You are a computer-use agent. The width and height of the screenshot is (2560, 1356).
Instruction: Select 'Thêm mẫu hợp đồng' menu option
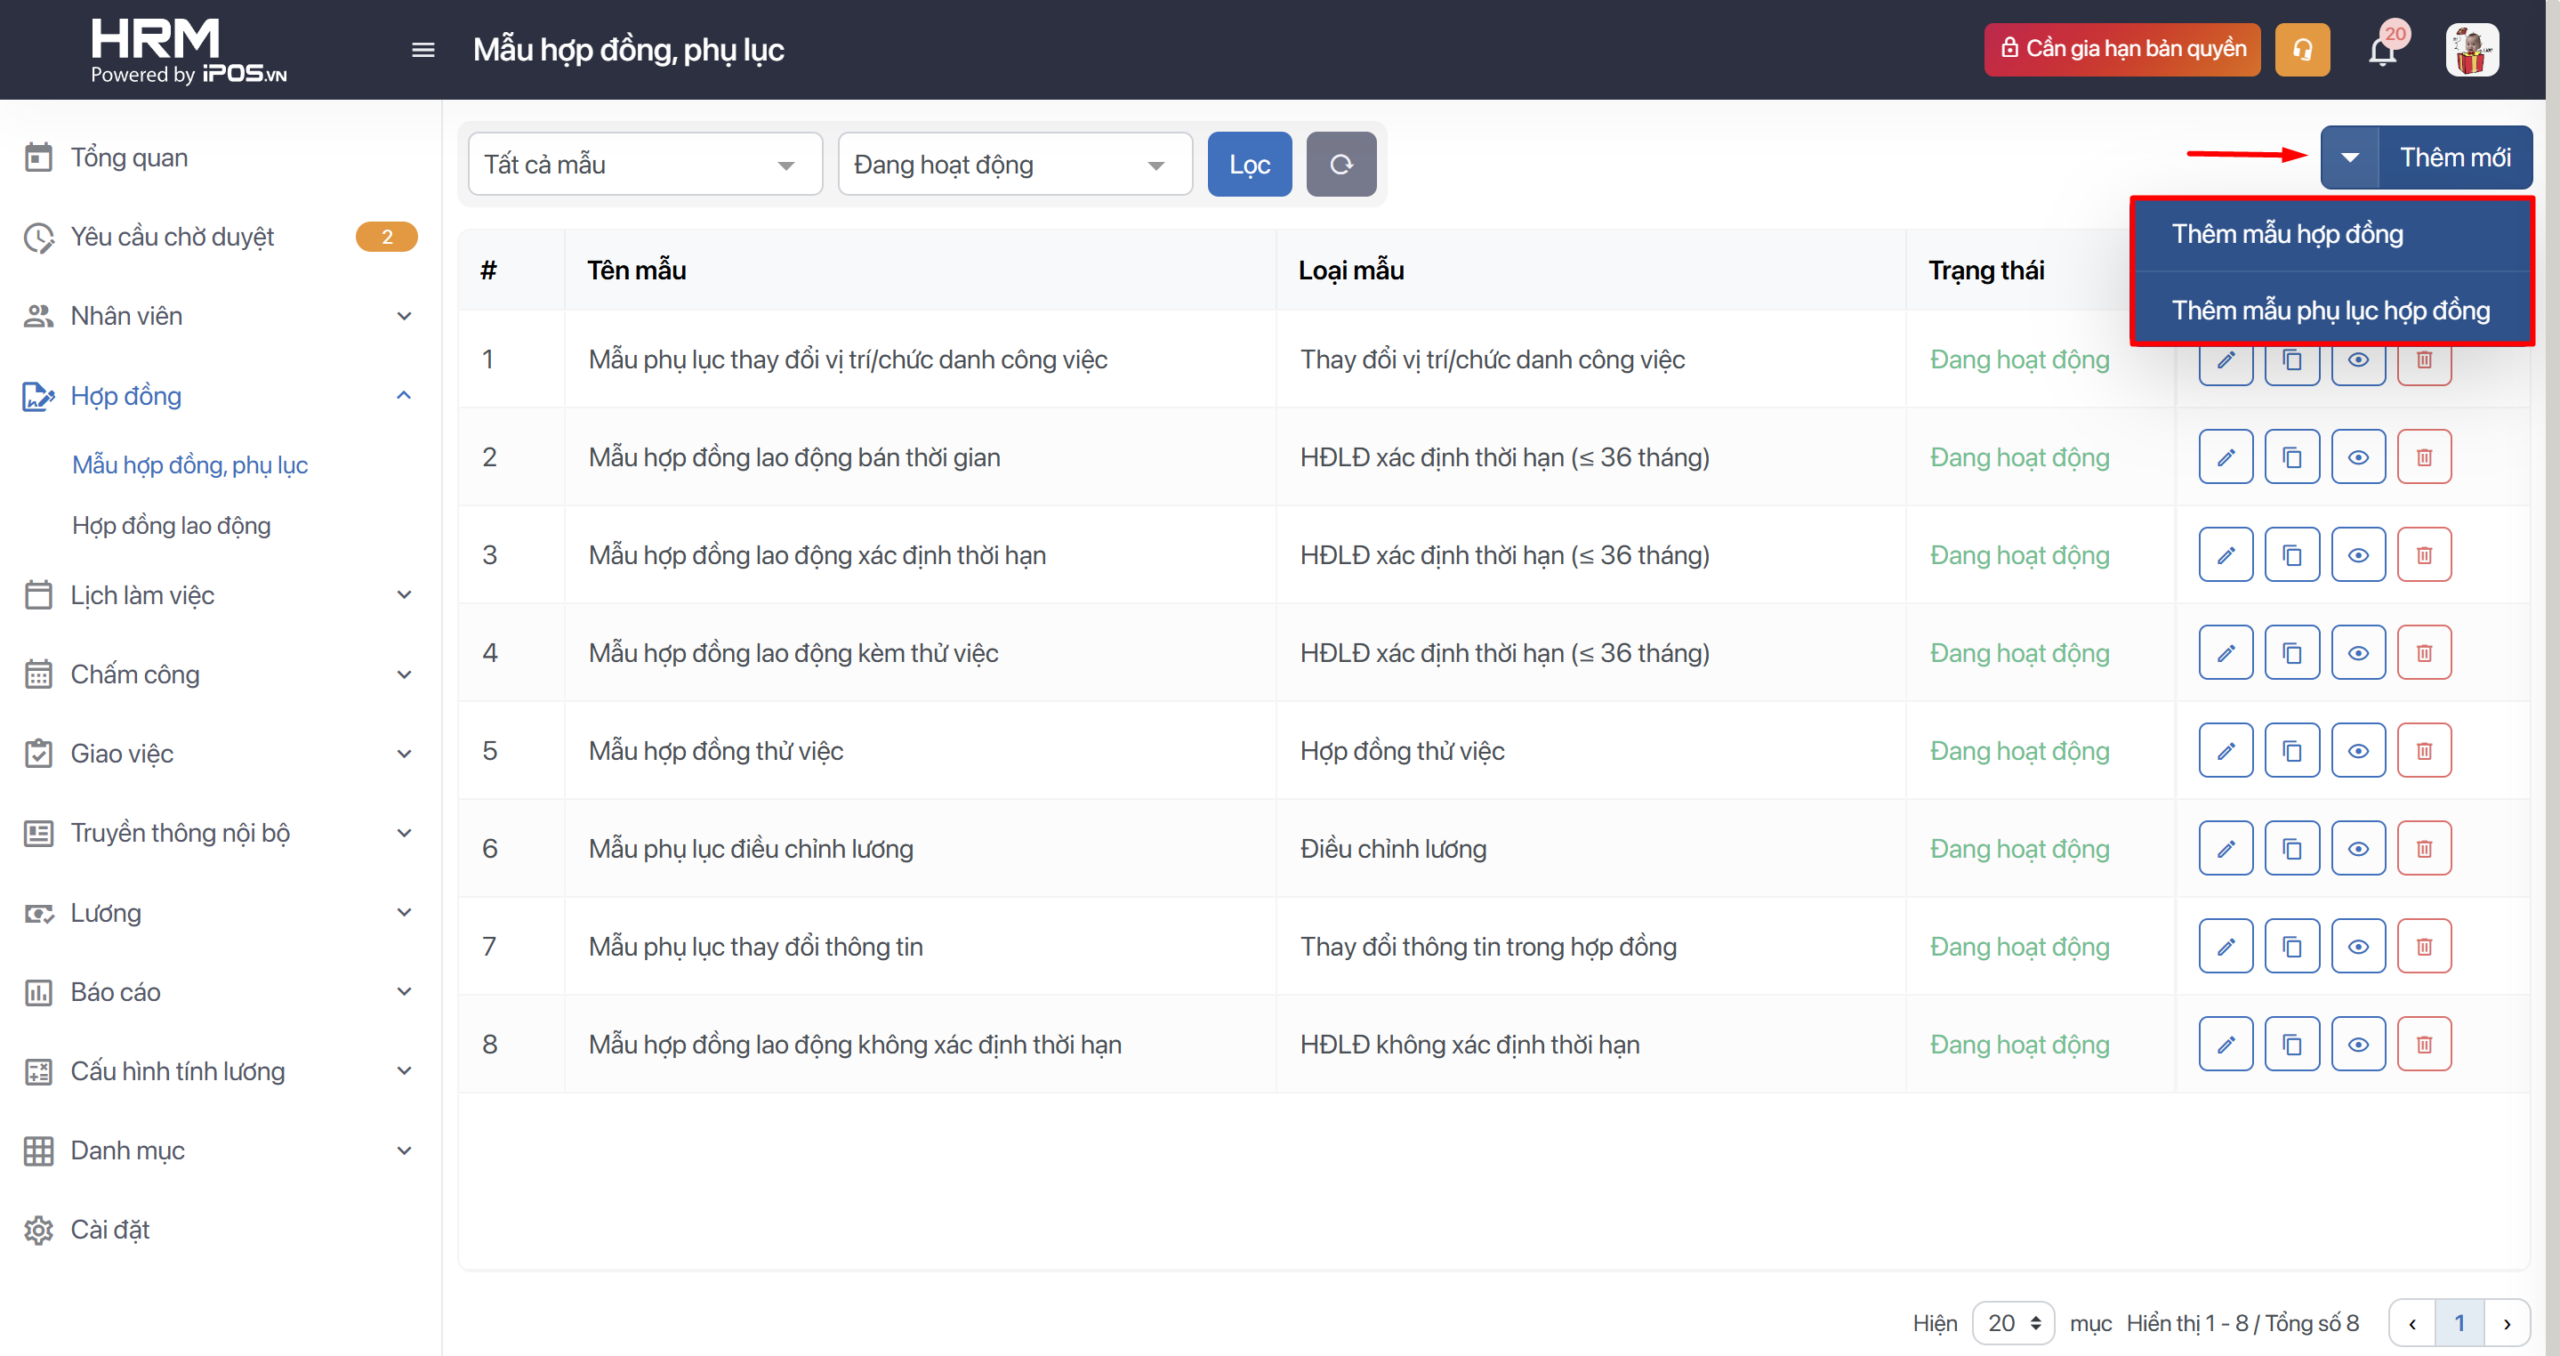(2287, 234)
